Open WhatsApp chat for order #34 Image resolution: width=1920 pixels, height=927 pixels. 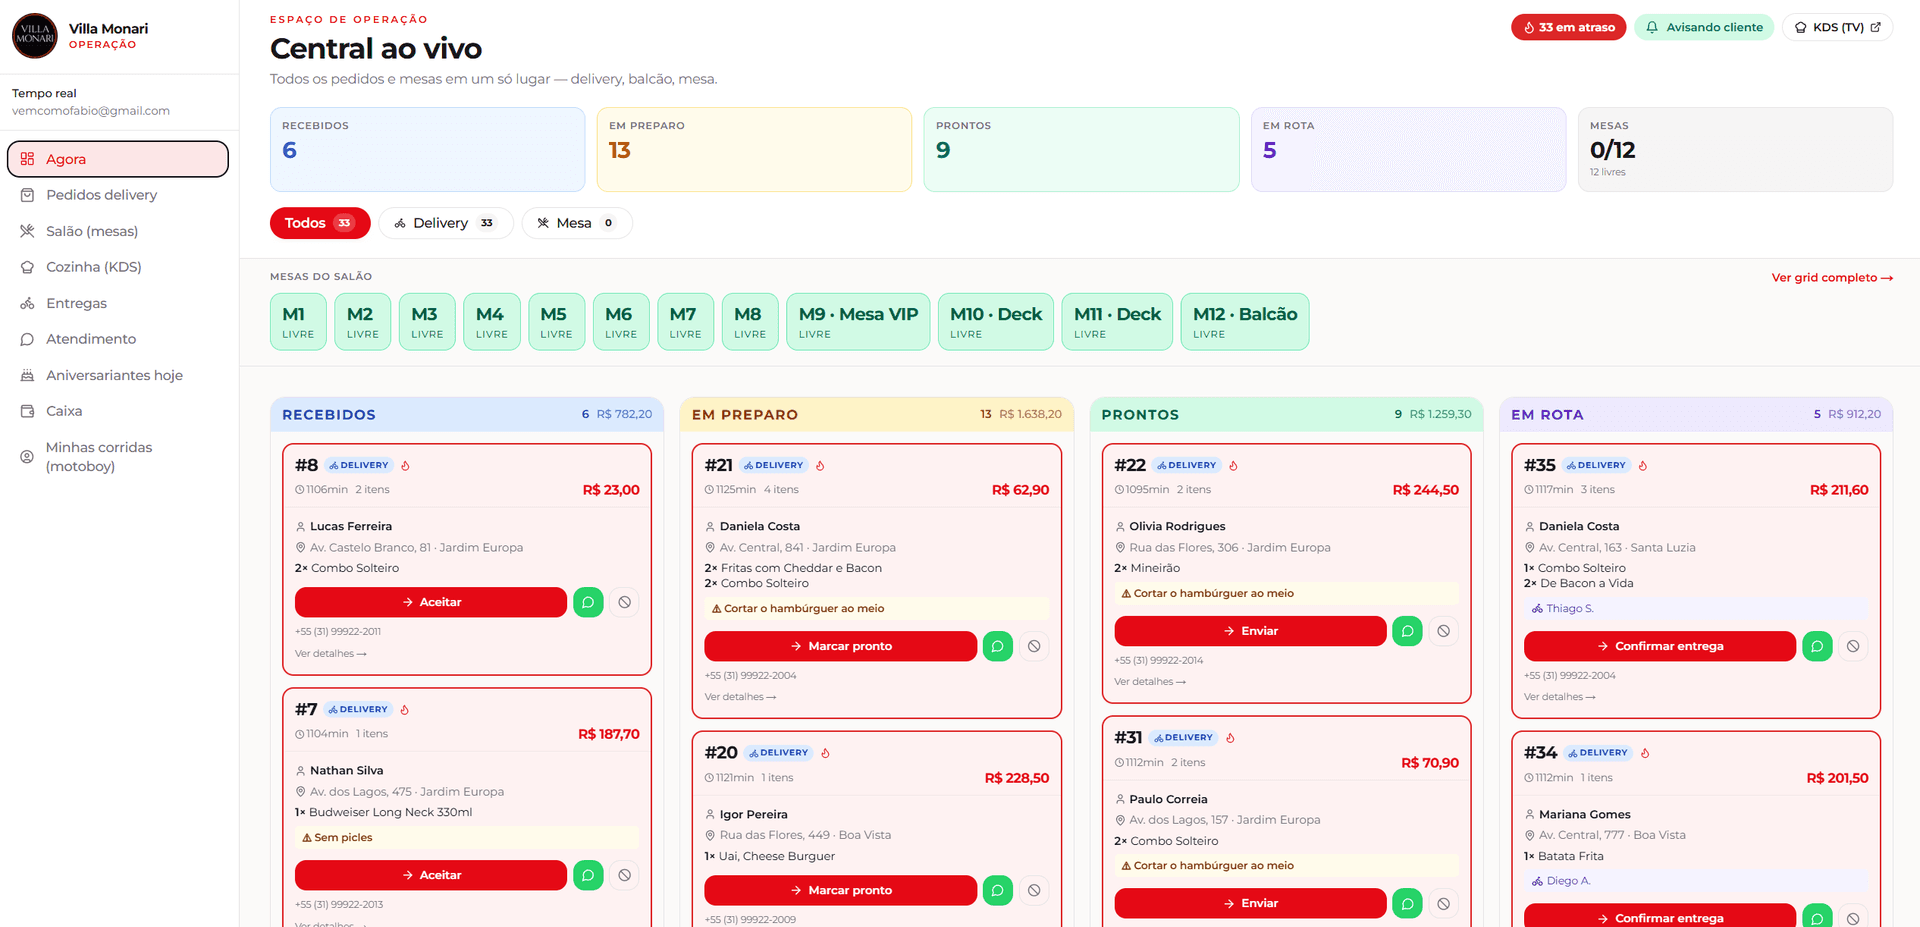[1817, 916]
